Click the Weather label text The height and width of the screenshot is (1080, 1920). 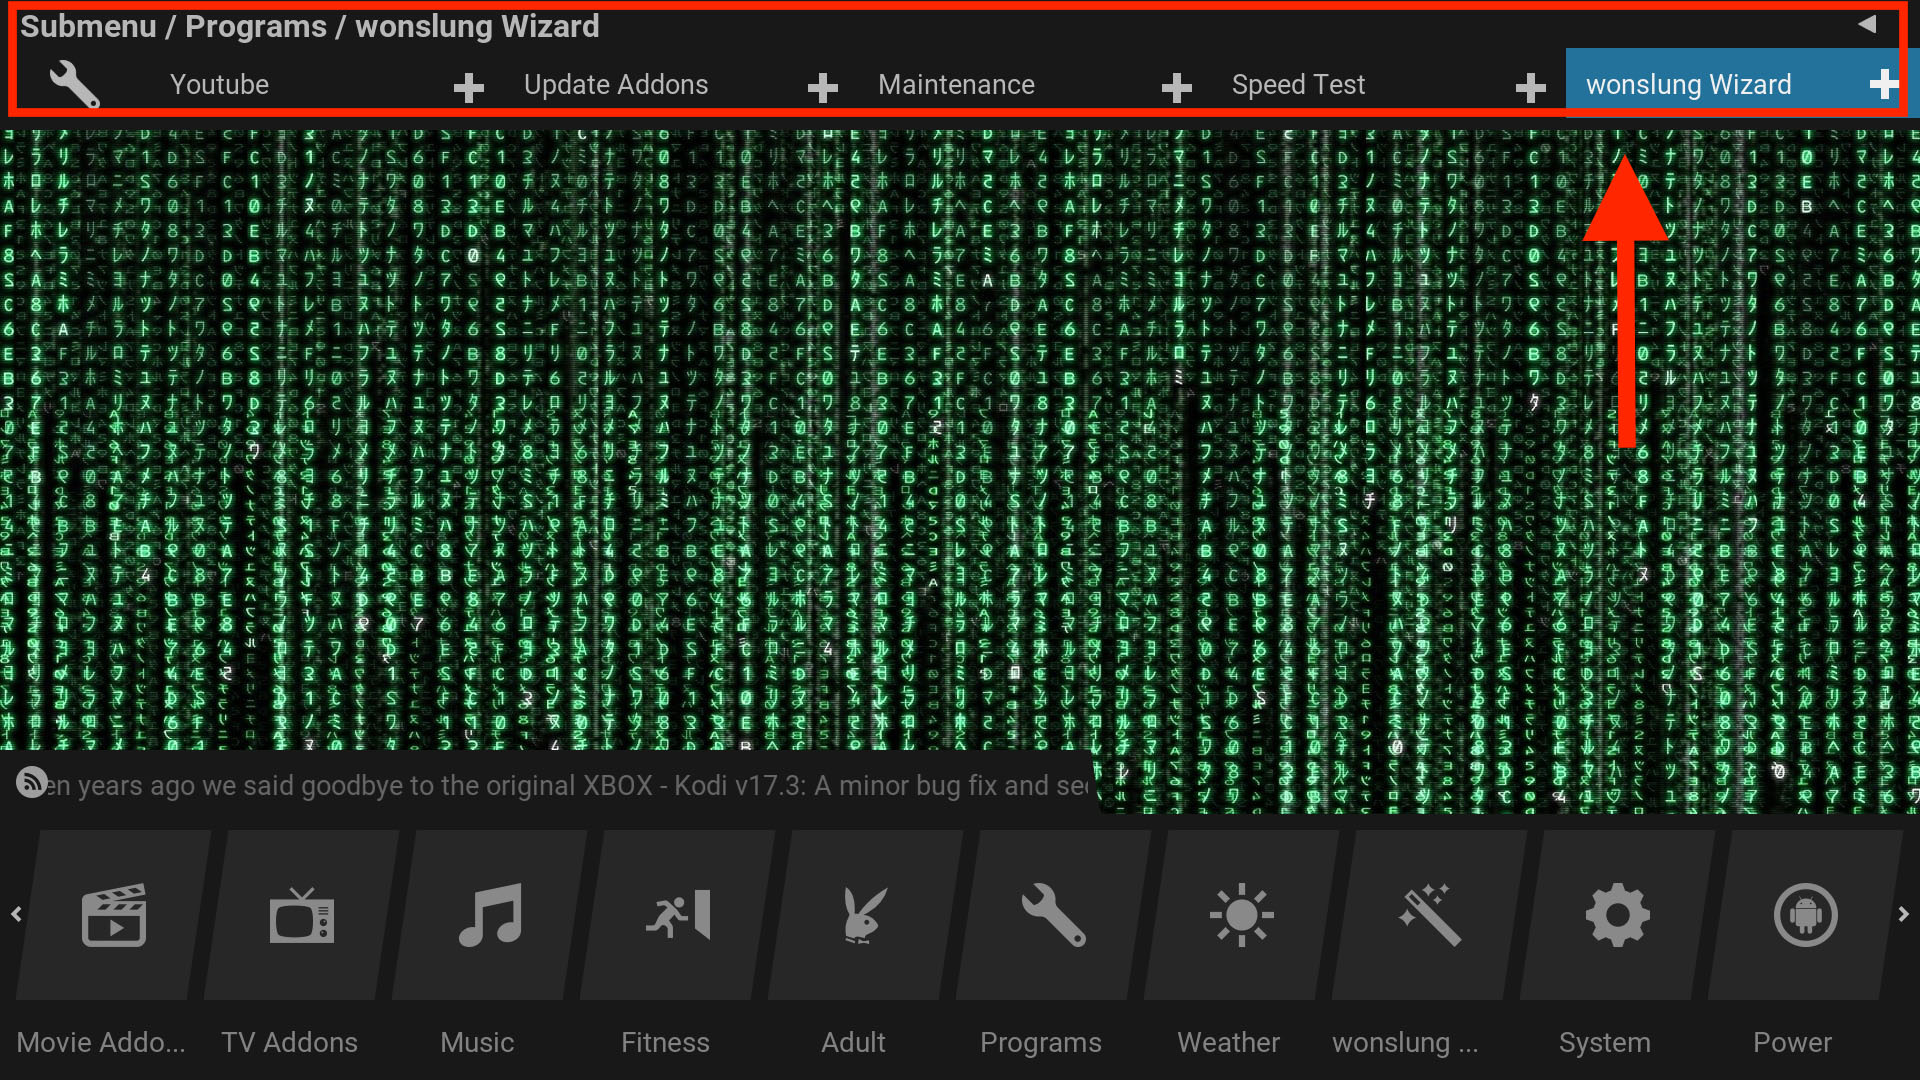pyautogui.click(x=1229, y=1042)
